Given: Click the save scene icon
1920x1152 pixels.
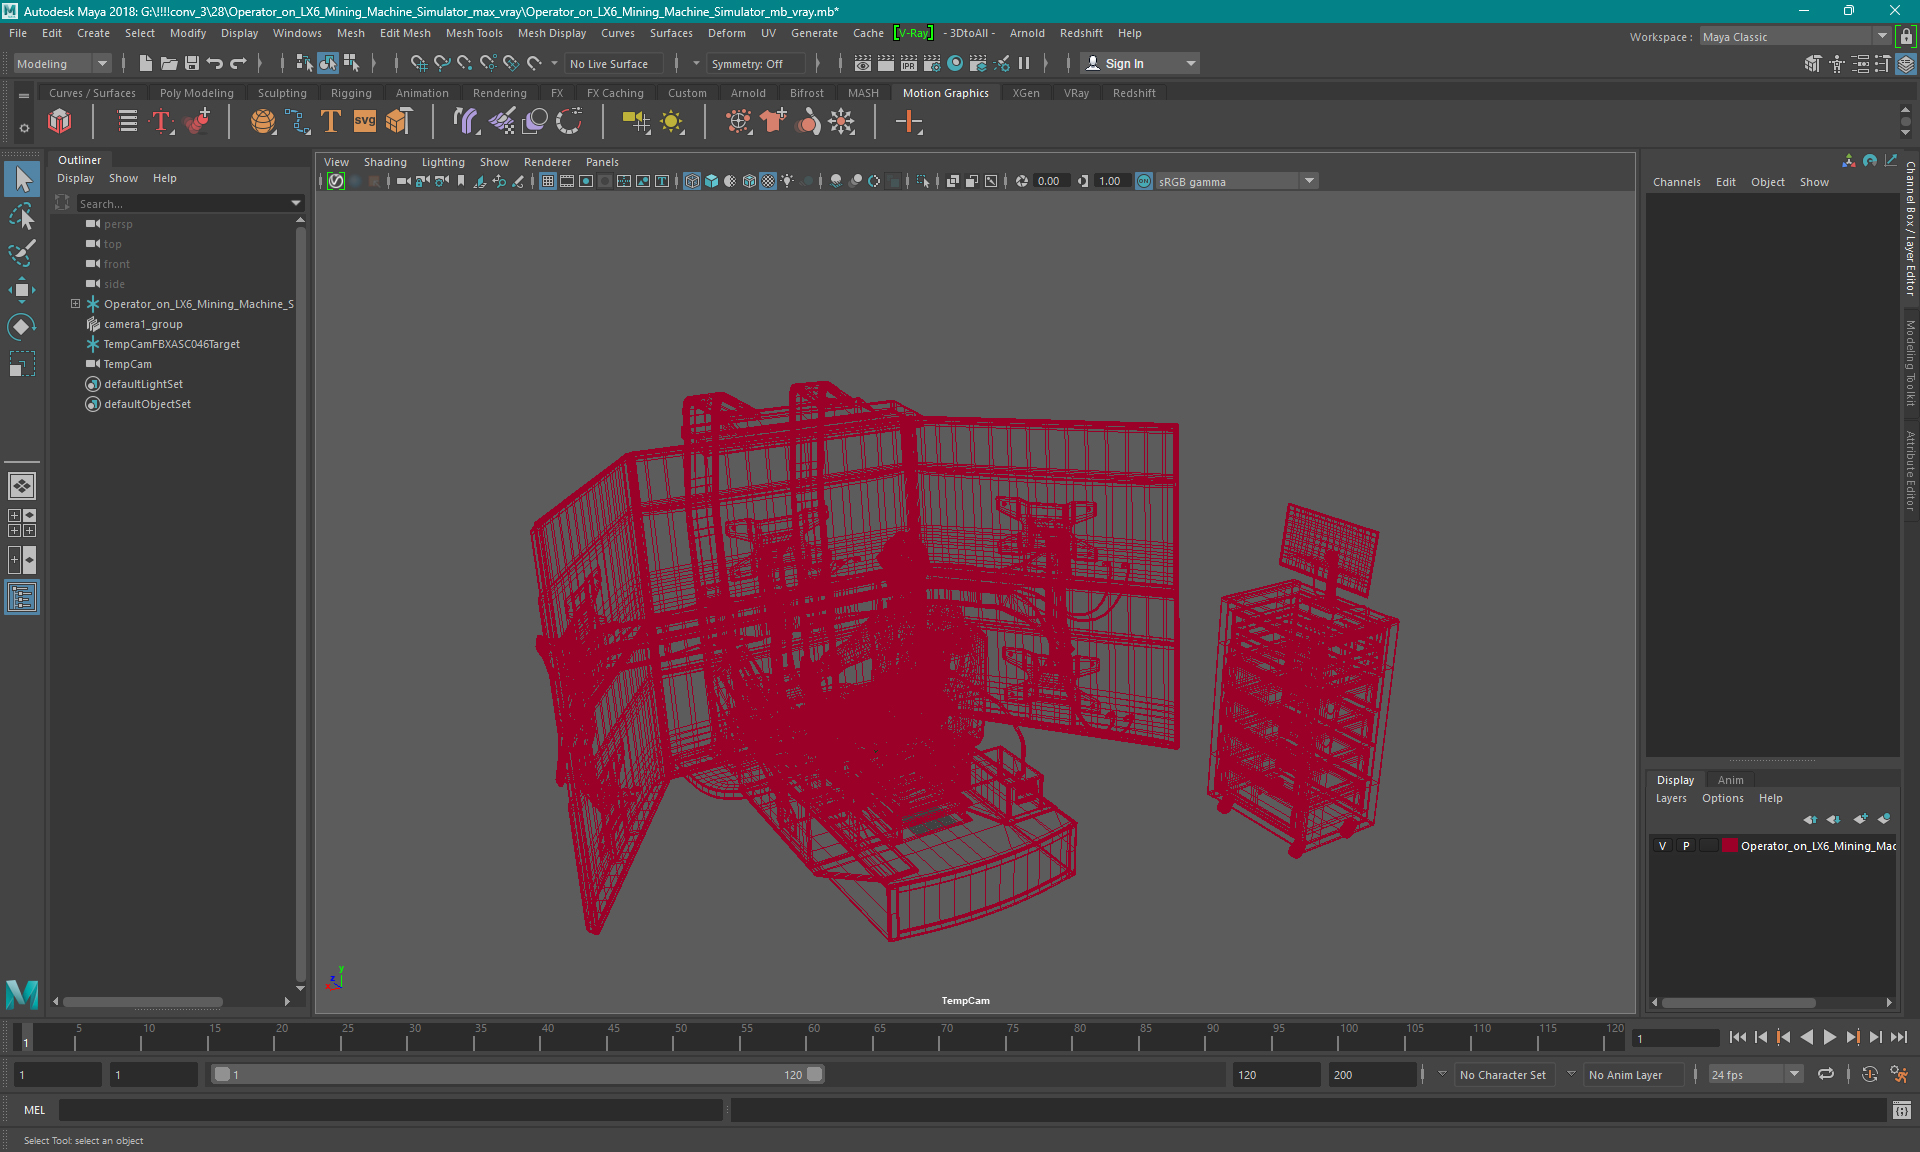Looking at the screenshot, I should (x=192, y=63).
